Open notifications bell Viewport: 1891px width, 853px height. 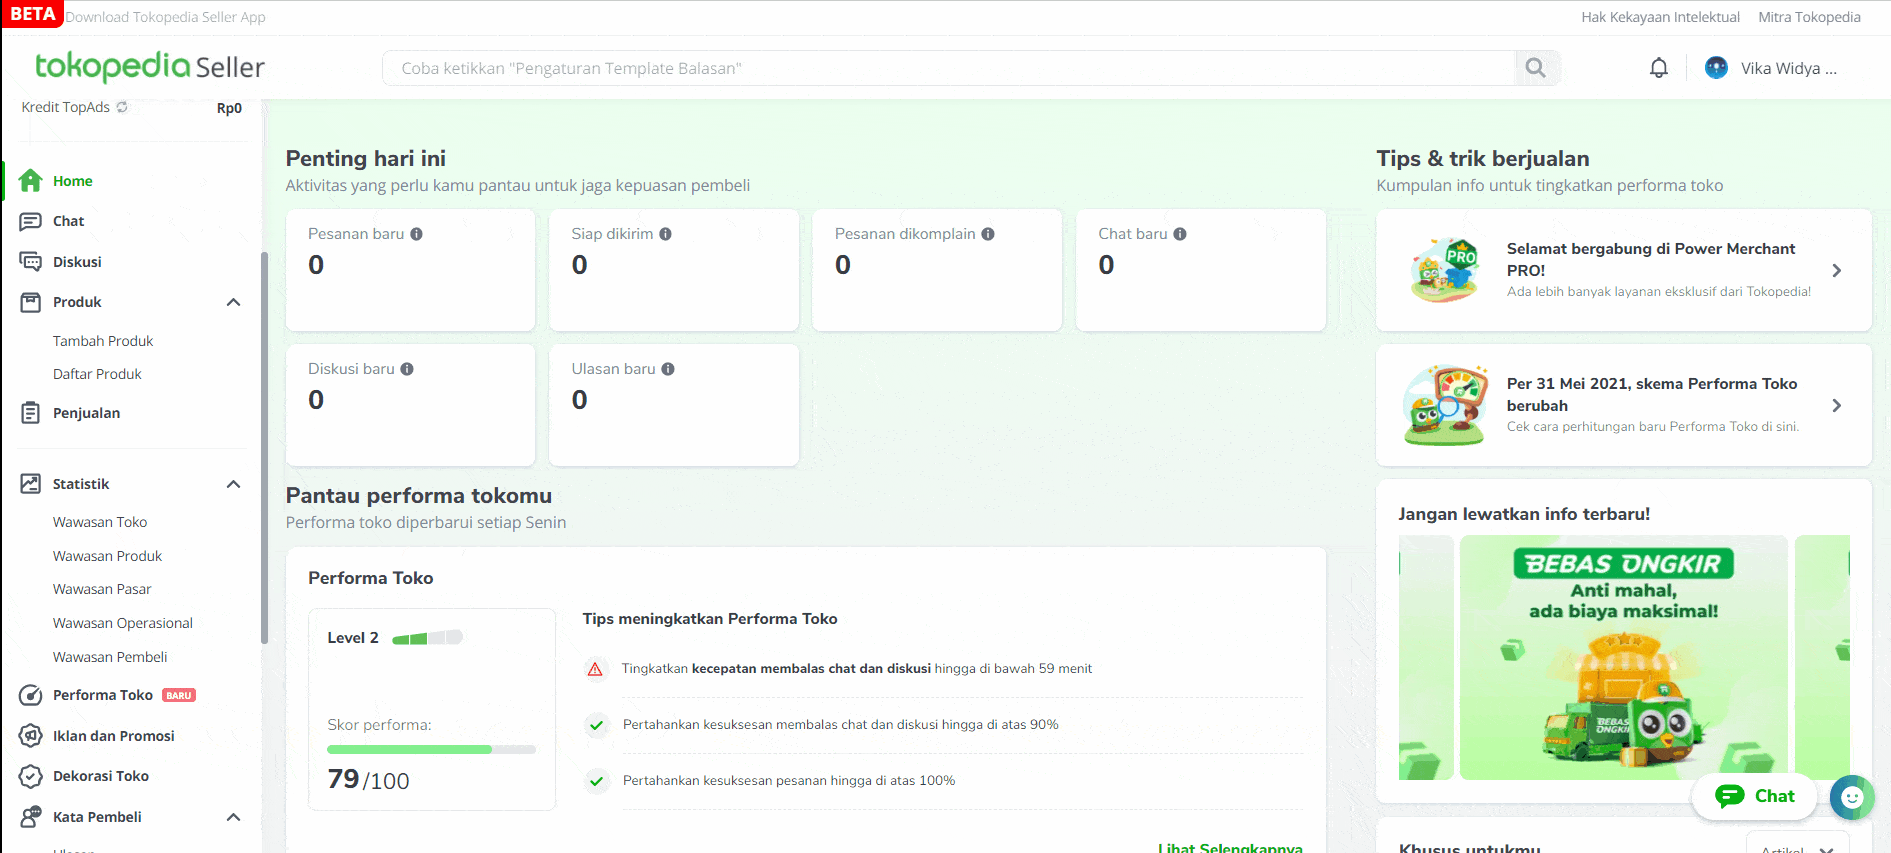pos(1659,68)
